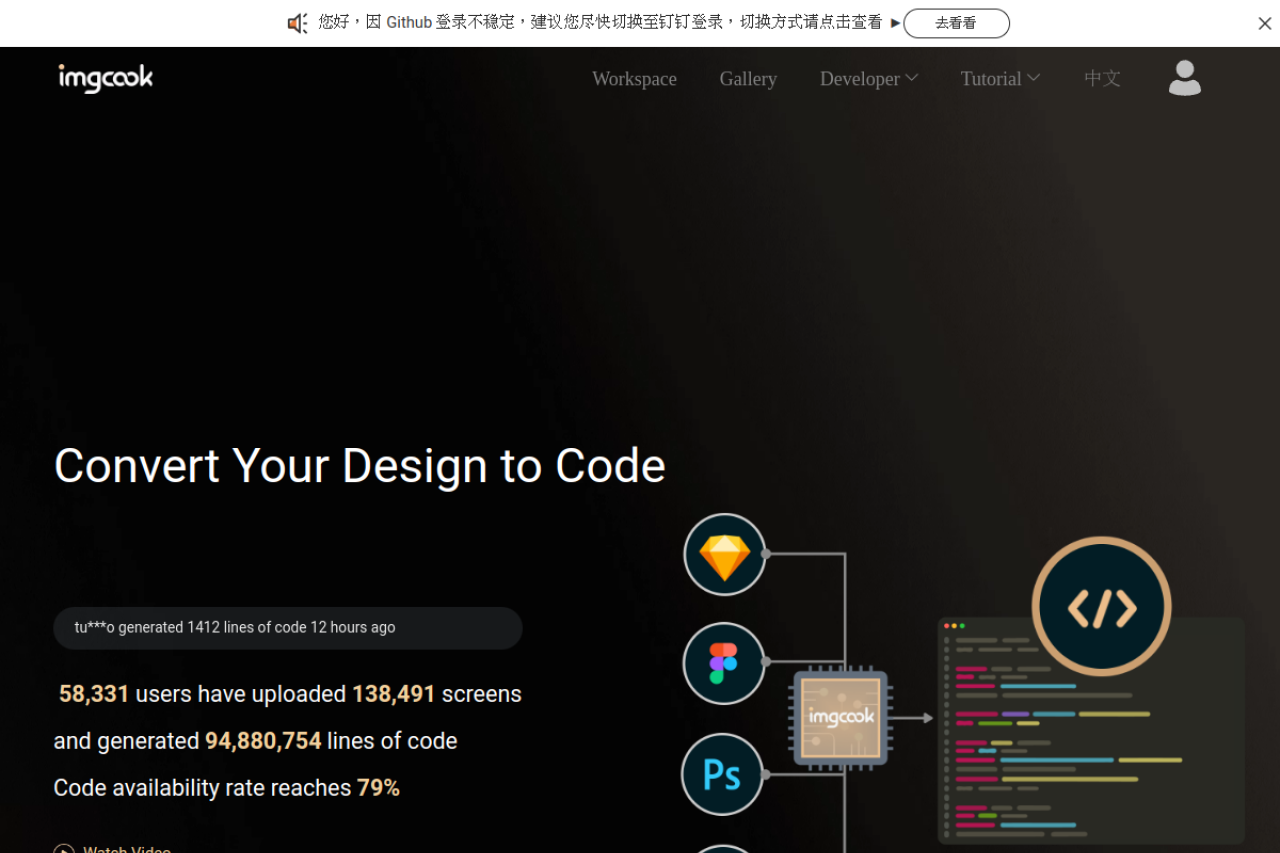
Task: Click the recent activity ticker message
Action: pos(288,627)
